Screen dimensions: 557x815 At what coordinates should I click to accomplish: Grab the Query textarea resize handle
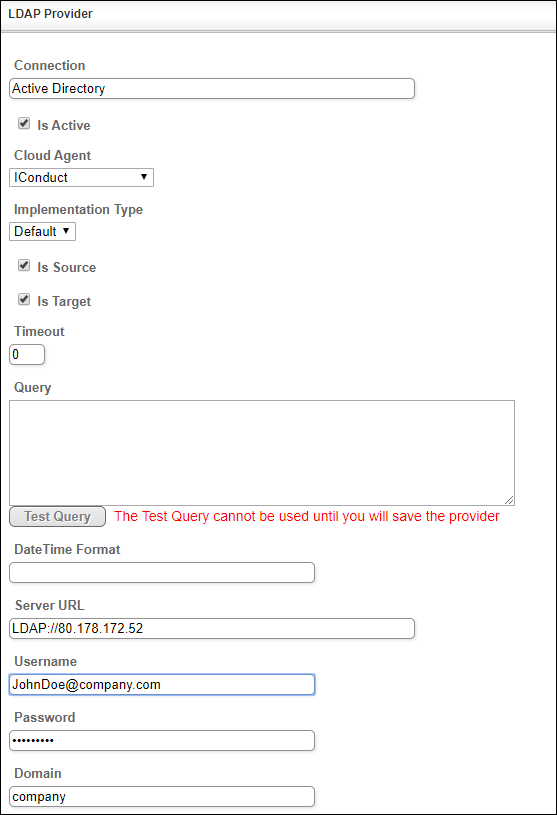tap(509, 500)
